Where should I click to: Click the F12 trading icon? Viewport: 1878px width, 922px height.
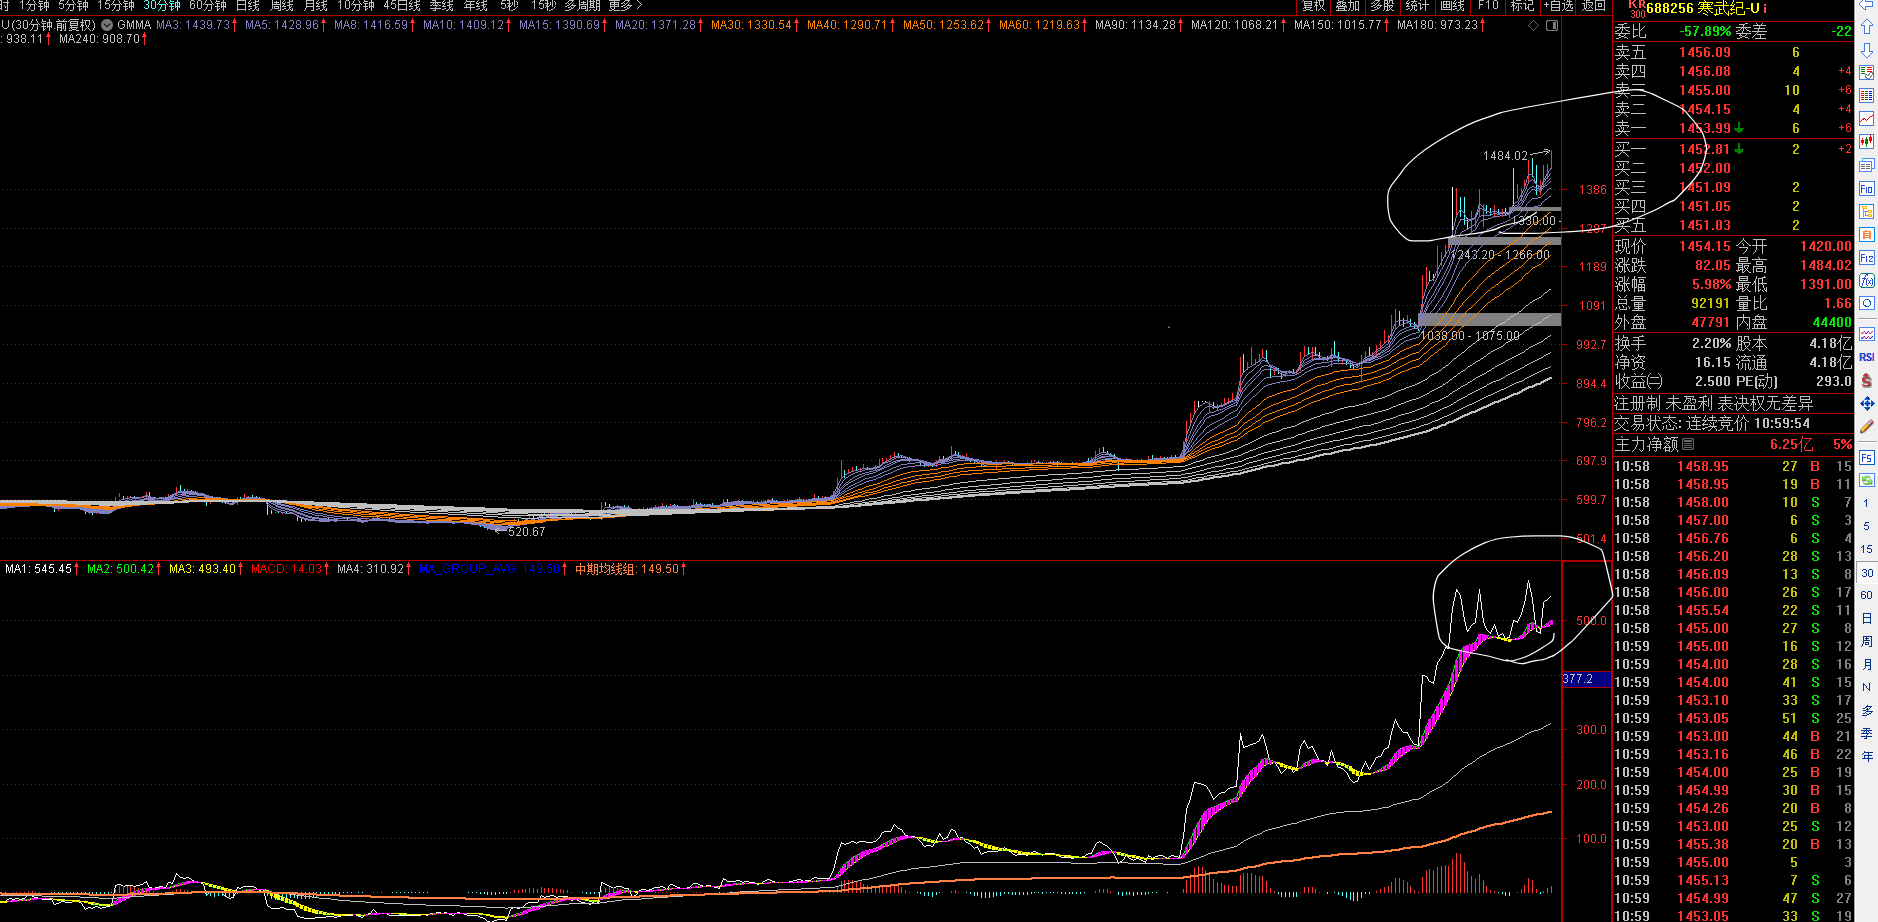click(1866, 258)
